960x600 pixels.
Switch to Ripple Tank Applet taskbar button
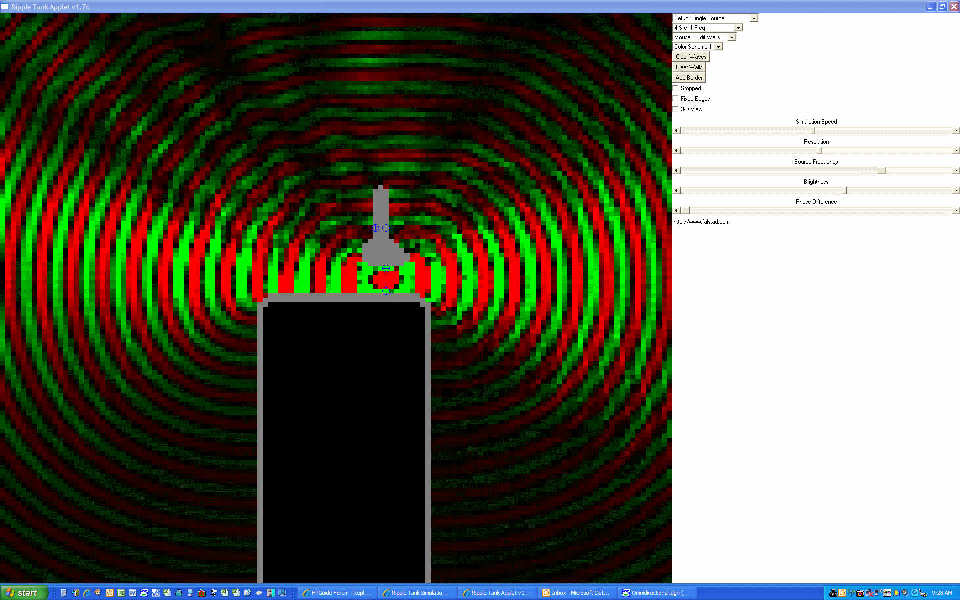(x=497, y=593)
